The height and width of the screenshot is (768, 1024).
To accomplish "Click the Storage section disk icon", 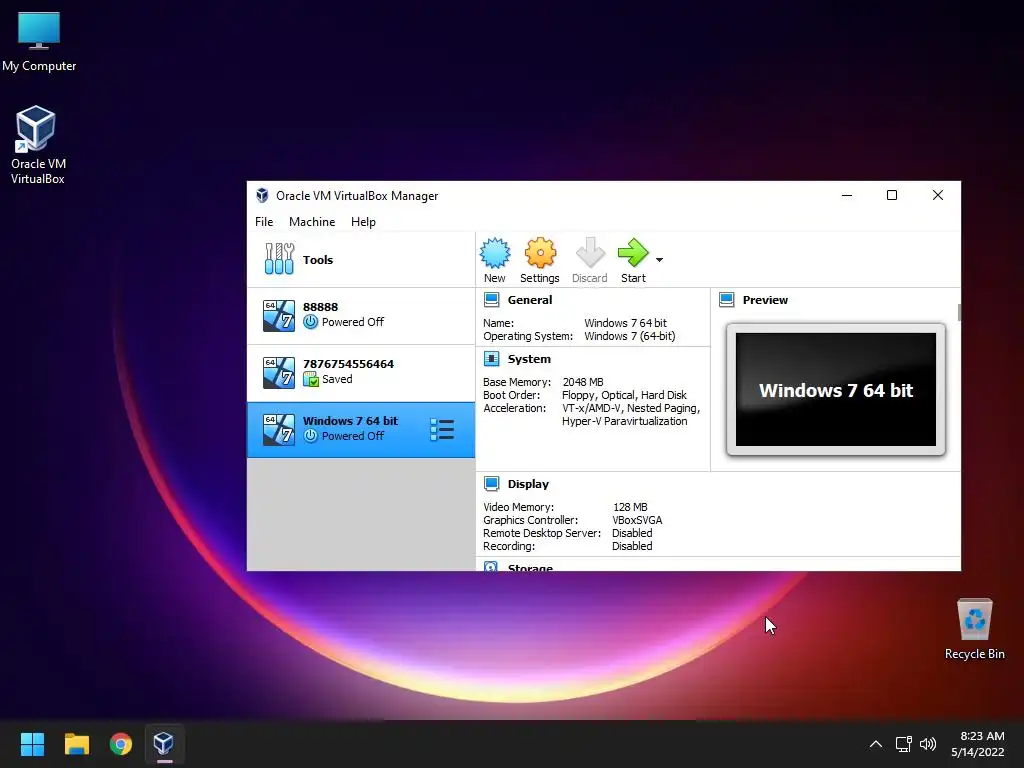I will click(x=491, y=566).
